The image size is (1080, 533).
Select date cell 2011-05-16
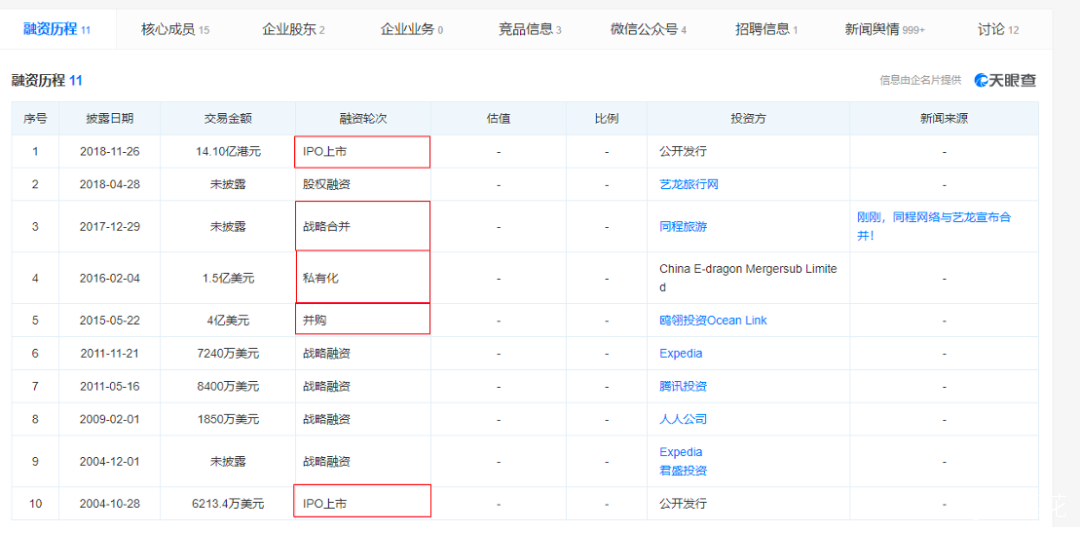tap(110, 386)
